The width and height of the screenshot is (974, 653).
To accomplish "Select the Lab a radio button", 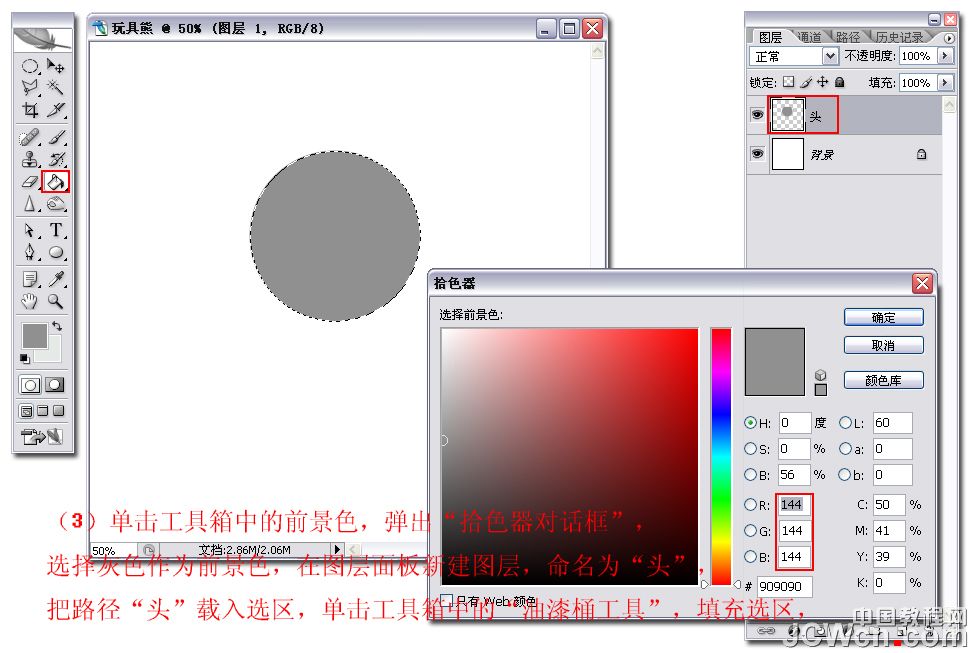I will (845, 449).
